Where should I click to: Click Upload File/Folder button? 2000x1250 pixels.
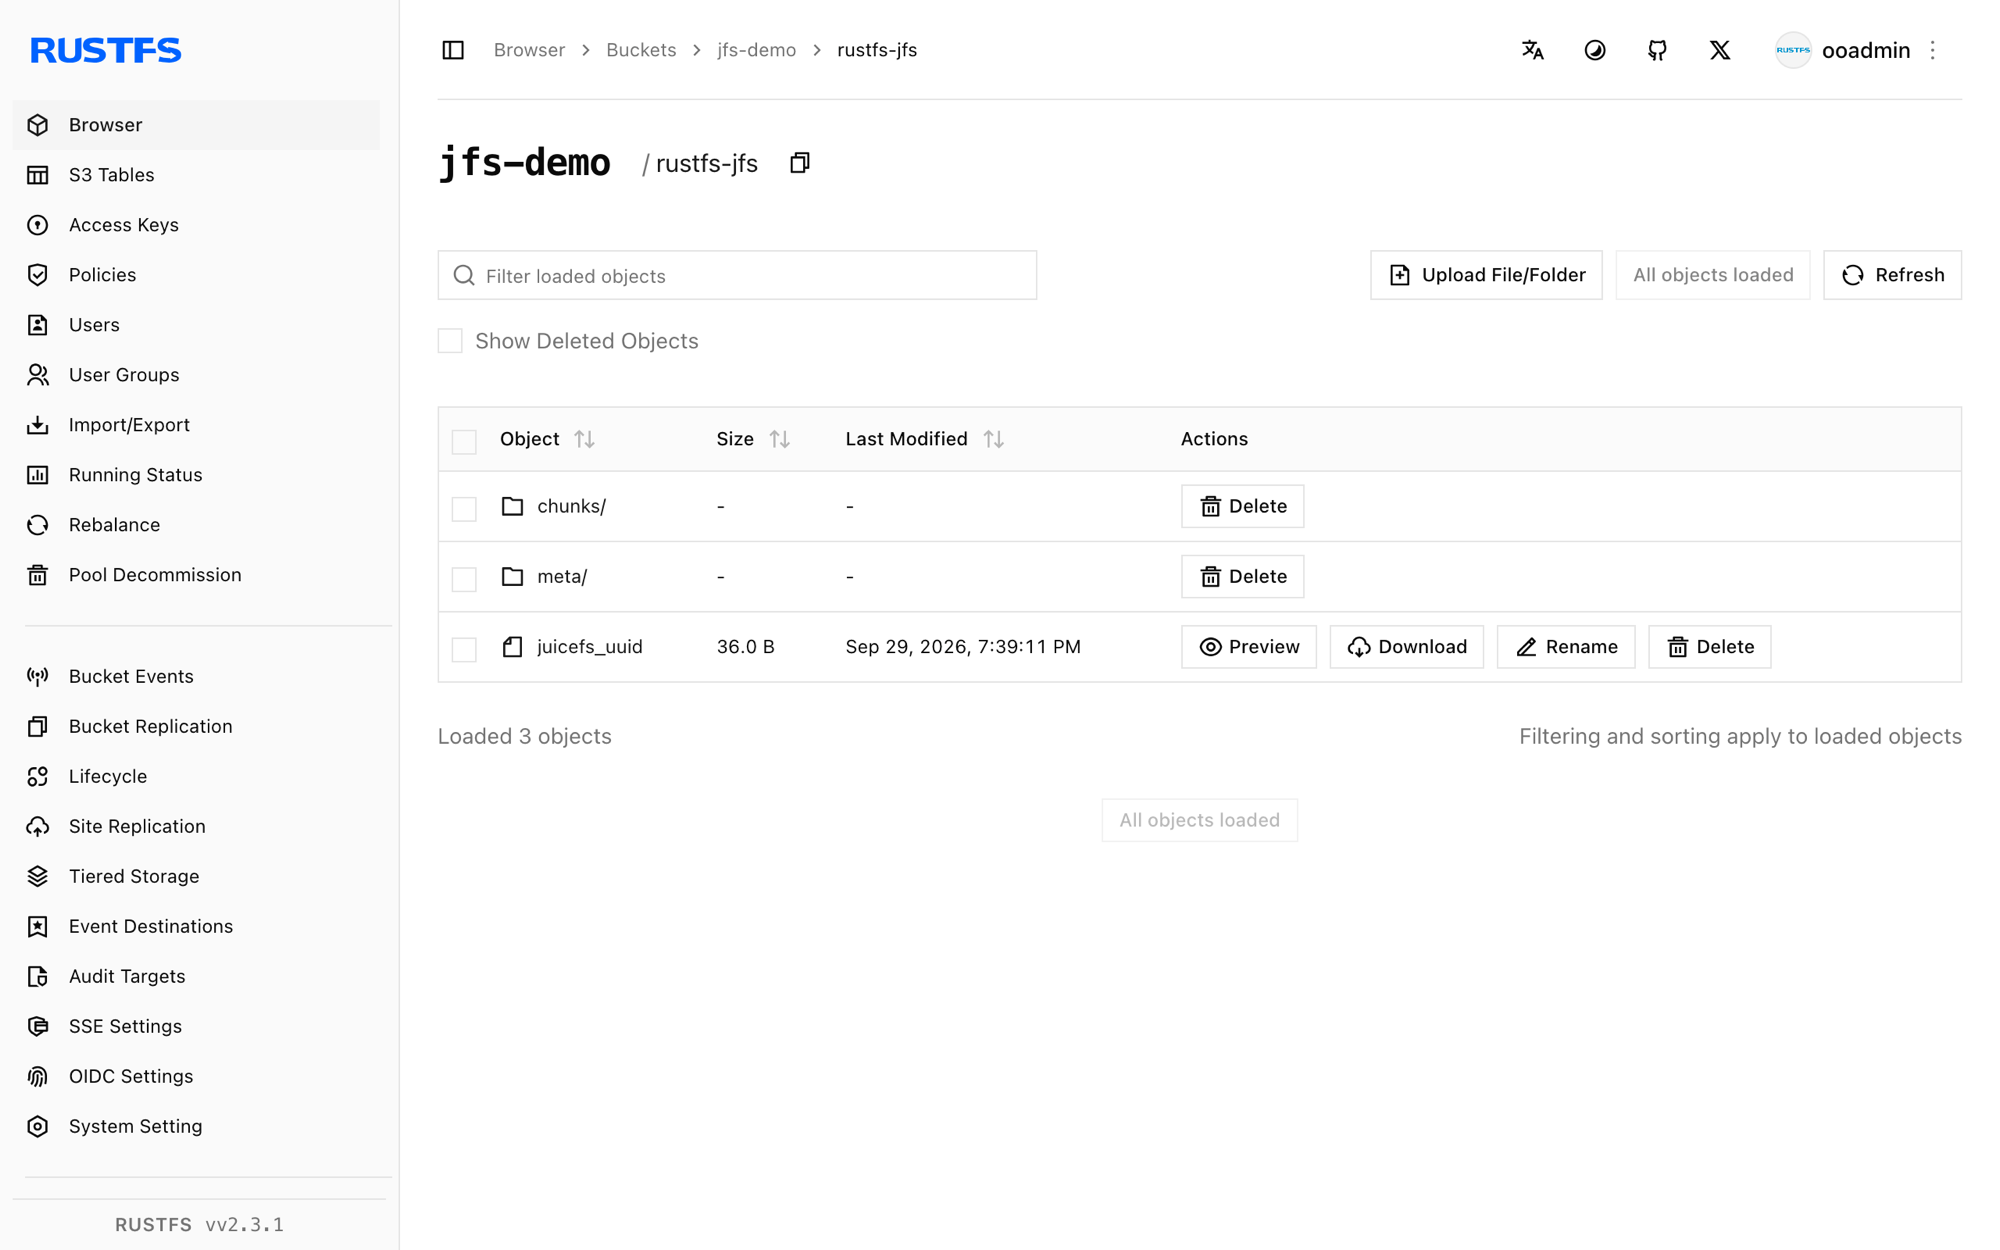click(1486, 275)
